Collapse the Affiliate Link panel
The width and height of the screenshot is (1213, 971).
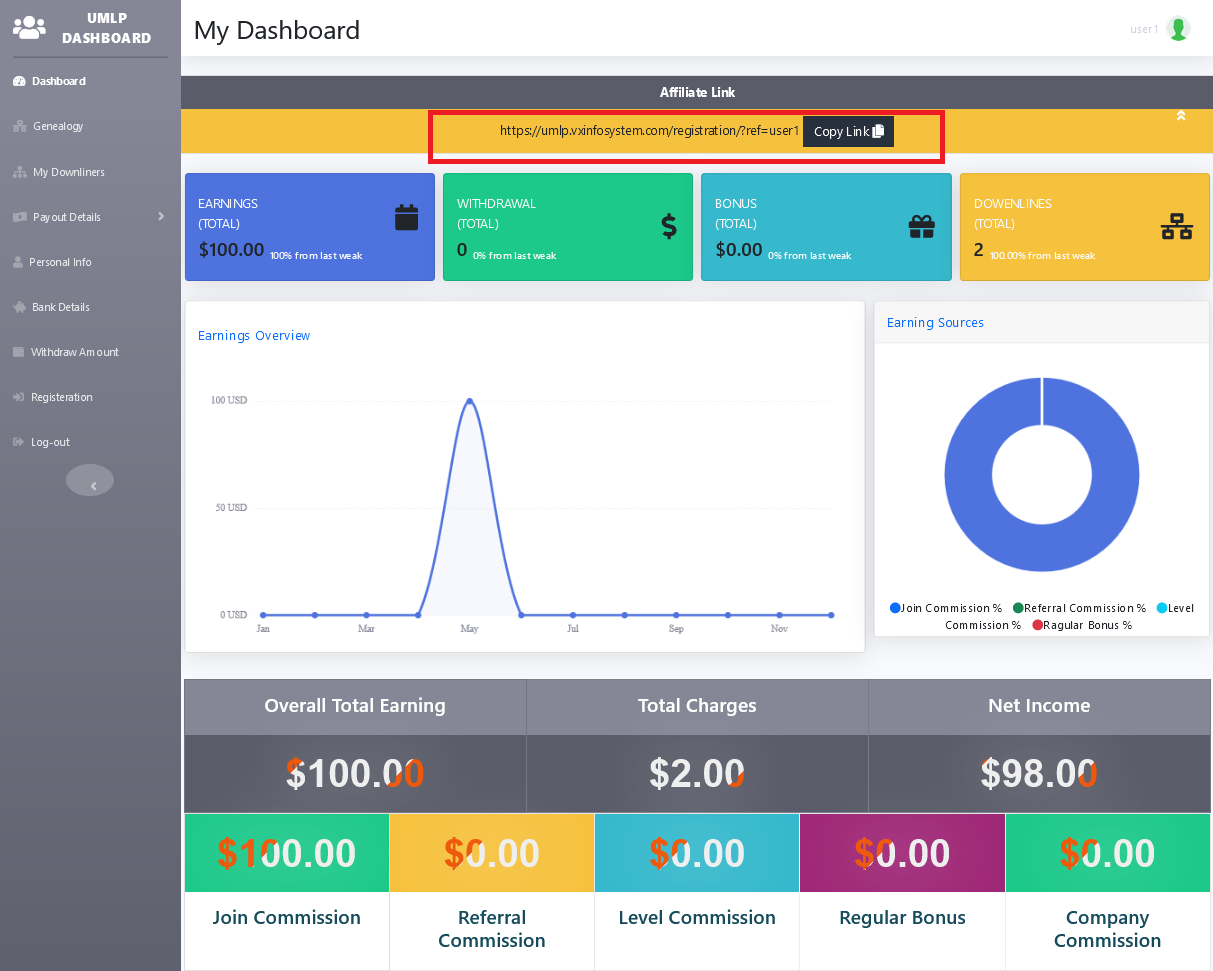pos(1180,116)
